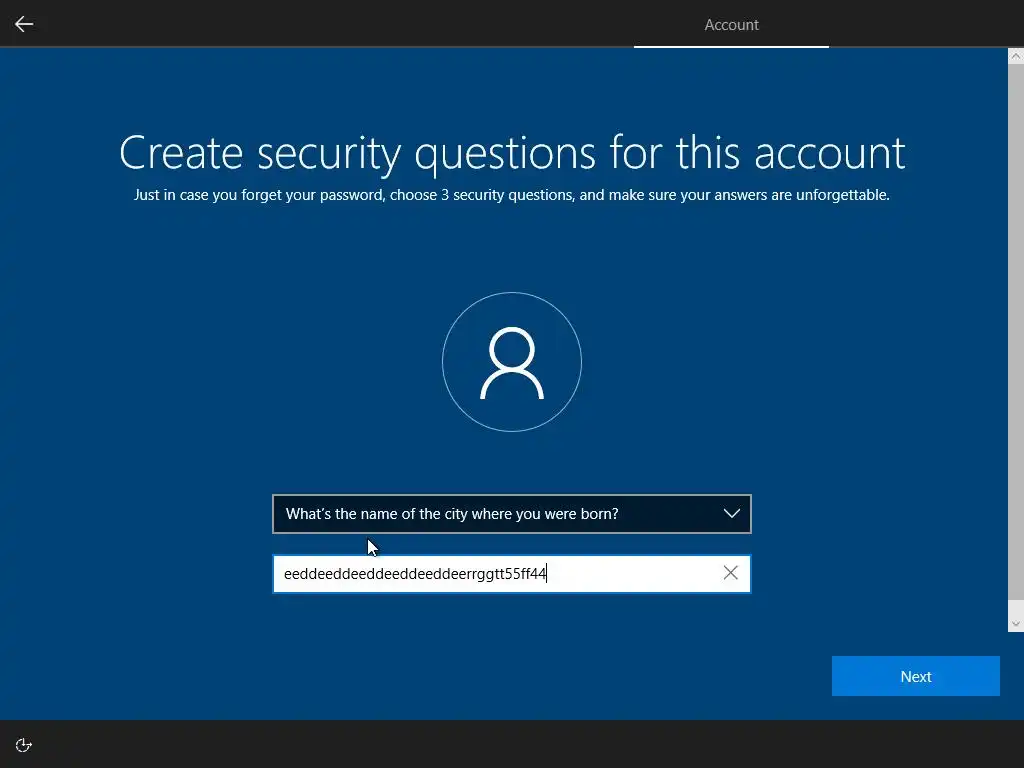This screenshot has width=1024, height=768.
Task: Click the vertical scrollbar thumb
Action: coord(1016,332)
